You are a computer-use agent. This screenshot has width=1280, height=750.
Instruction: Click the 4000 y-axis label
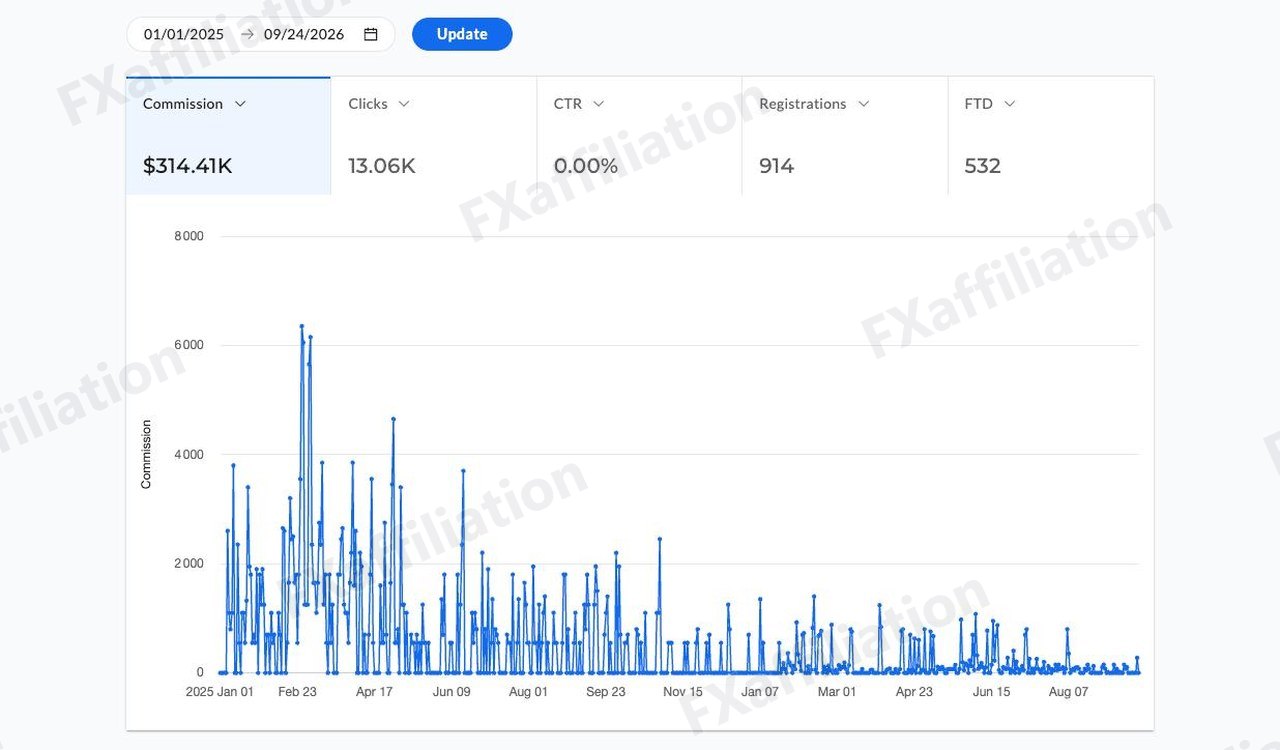tap(188, 454)
